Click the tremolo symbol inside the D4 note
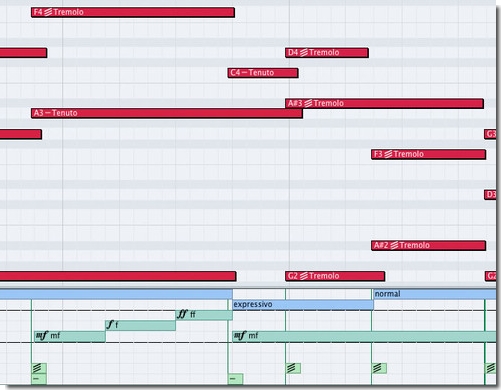501x390 pixels. (x=303, y=53)
